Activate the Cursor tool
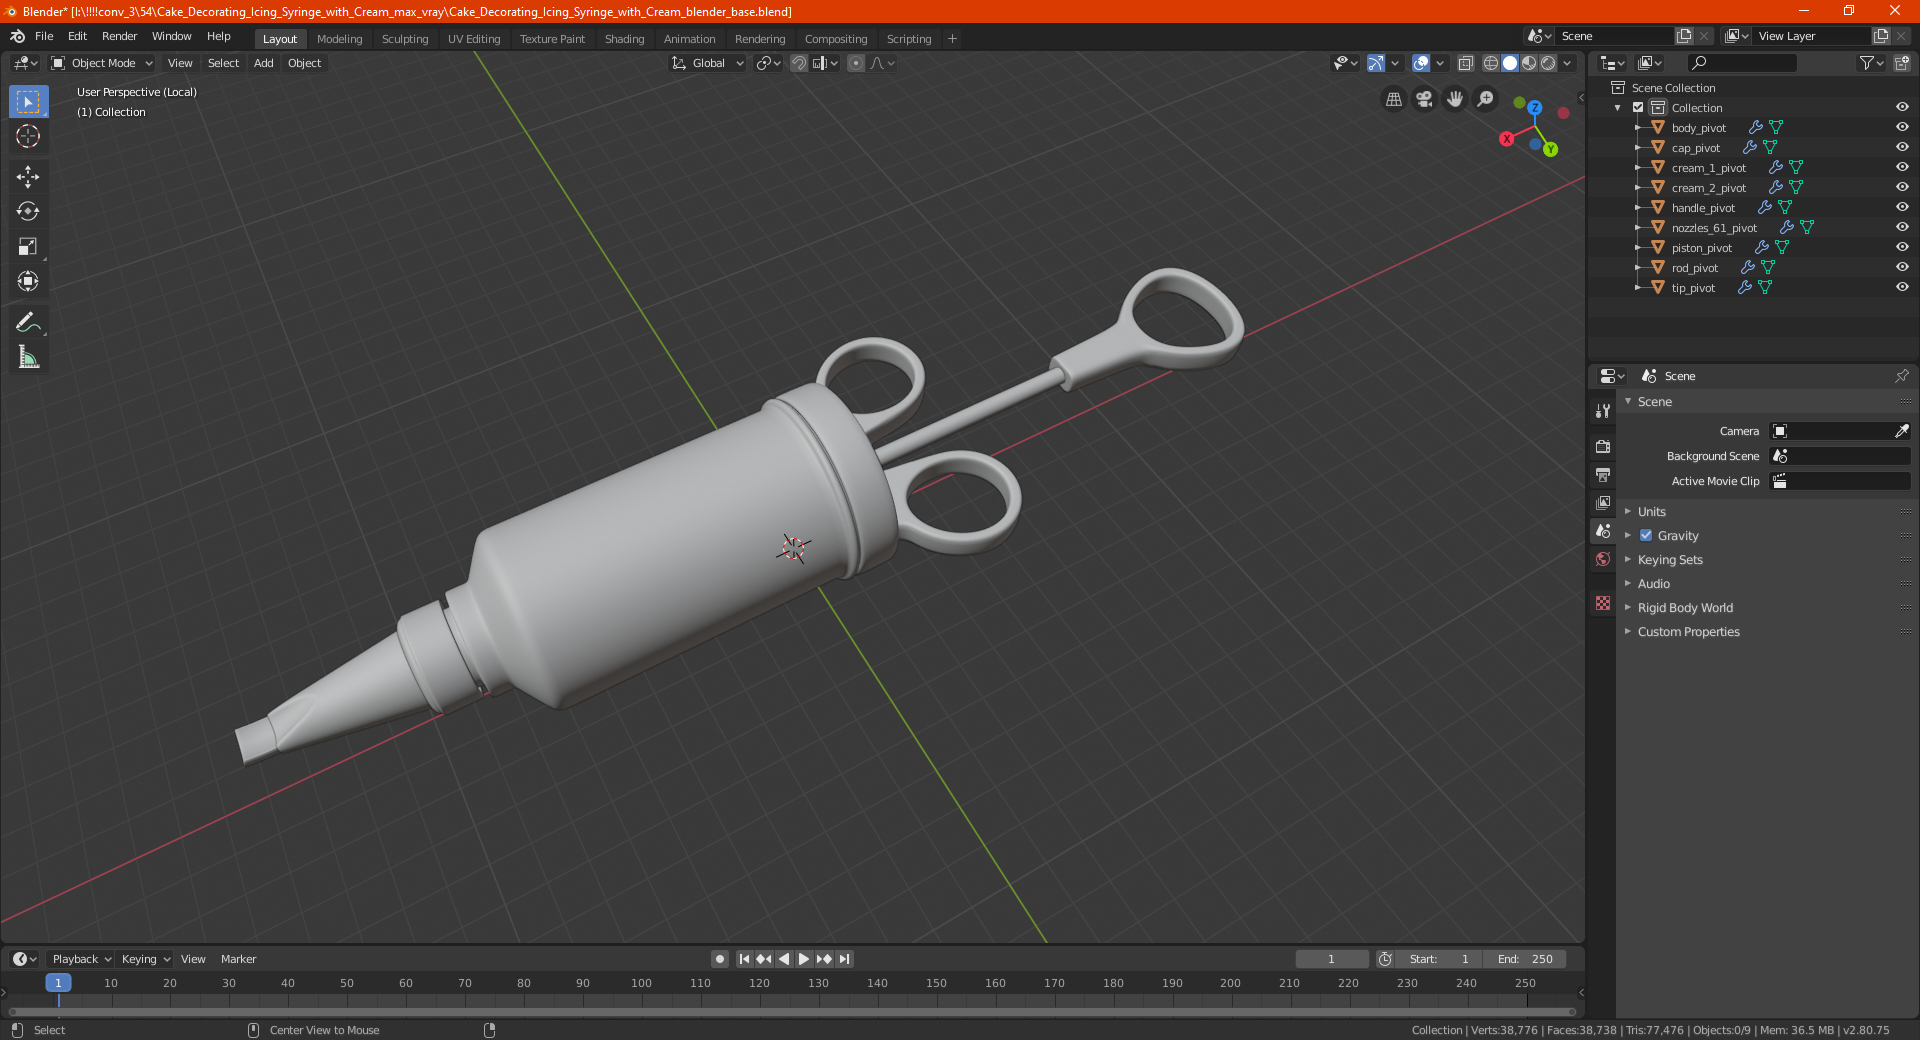Viewport: 1920px width, 1040px height. coord(28,137)
